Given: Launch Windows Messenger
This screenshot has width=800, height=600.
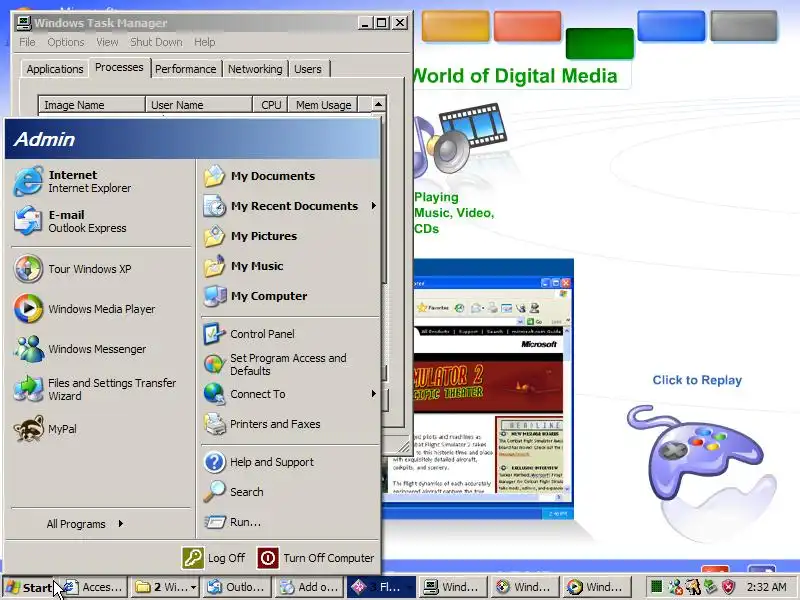Looking at the screenshot, I should [x=101, y=349].
